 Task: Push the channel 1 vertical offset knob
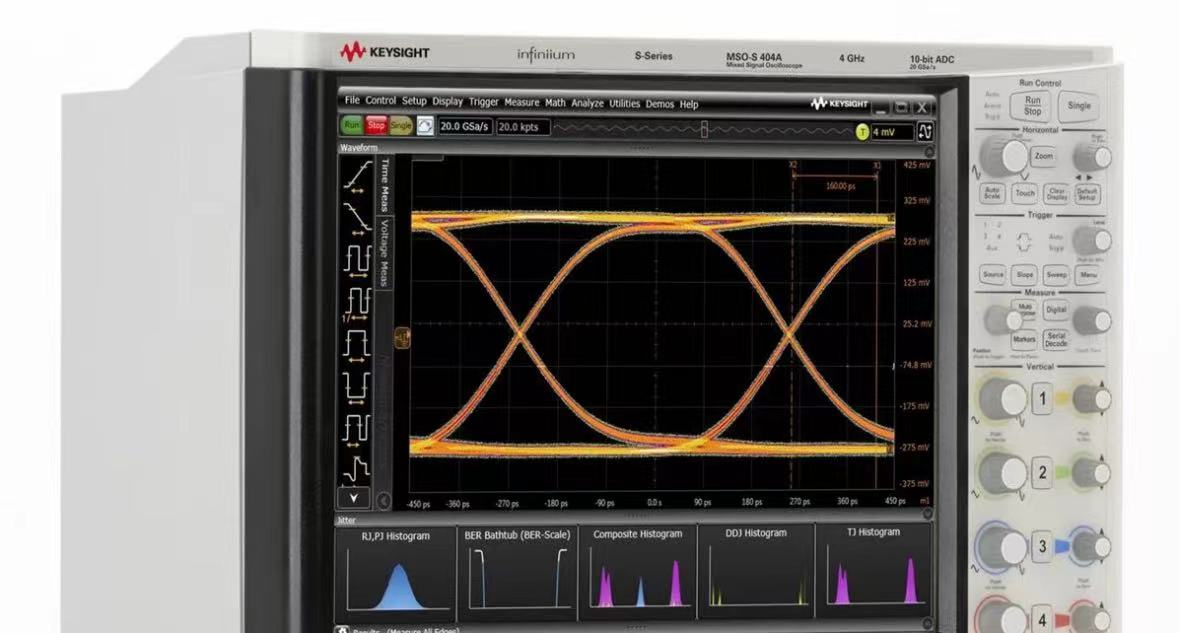[x=1092, y=399]
